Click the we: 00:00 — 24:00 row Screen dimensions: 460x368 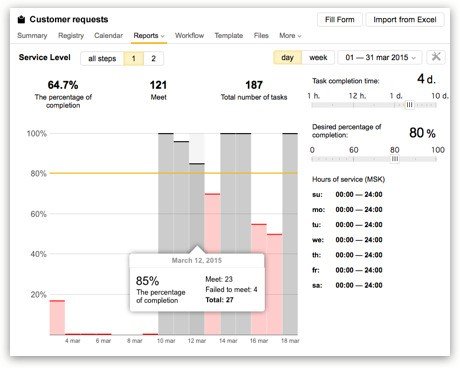pos(347,240)
